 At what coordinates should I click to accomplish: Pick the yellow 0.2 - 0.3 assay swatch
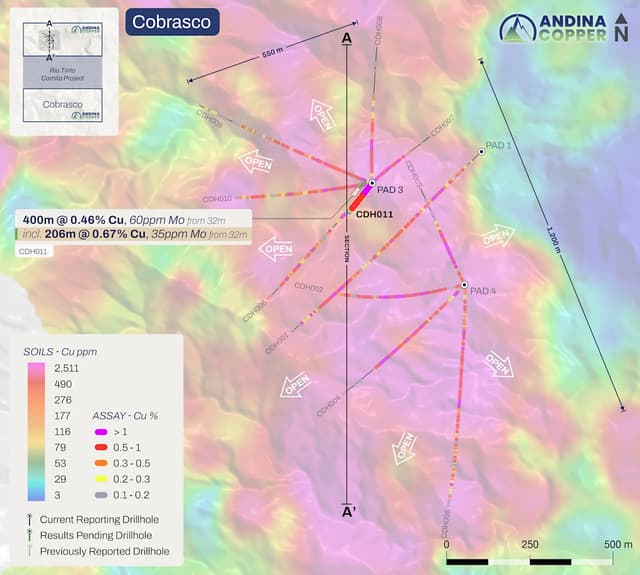(101, 479)
